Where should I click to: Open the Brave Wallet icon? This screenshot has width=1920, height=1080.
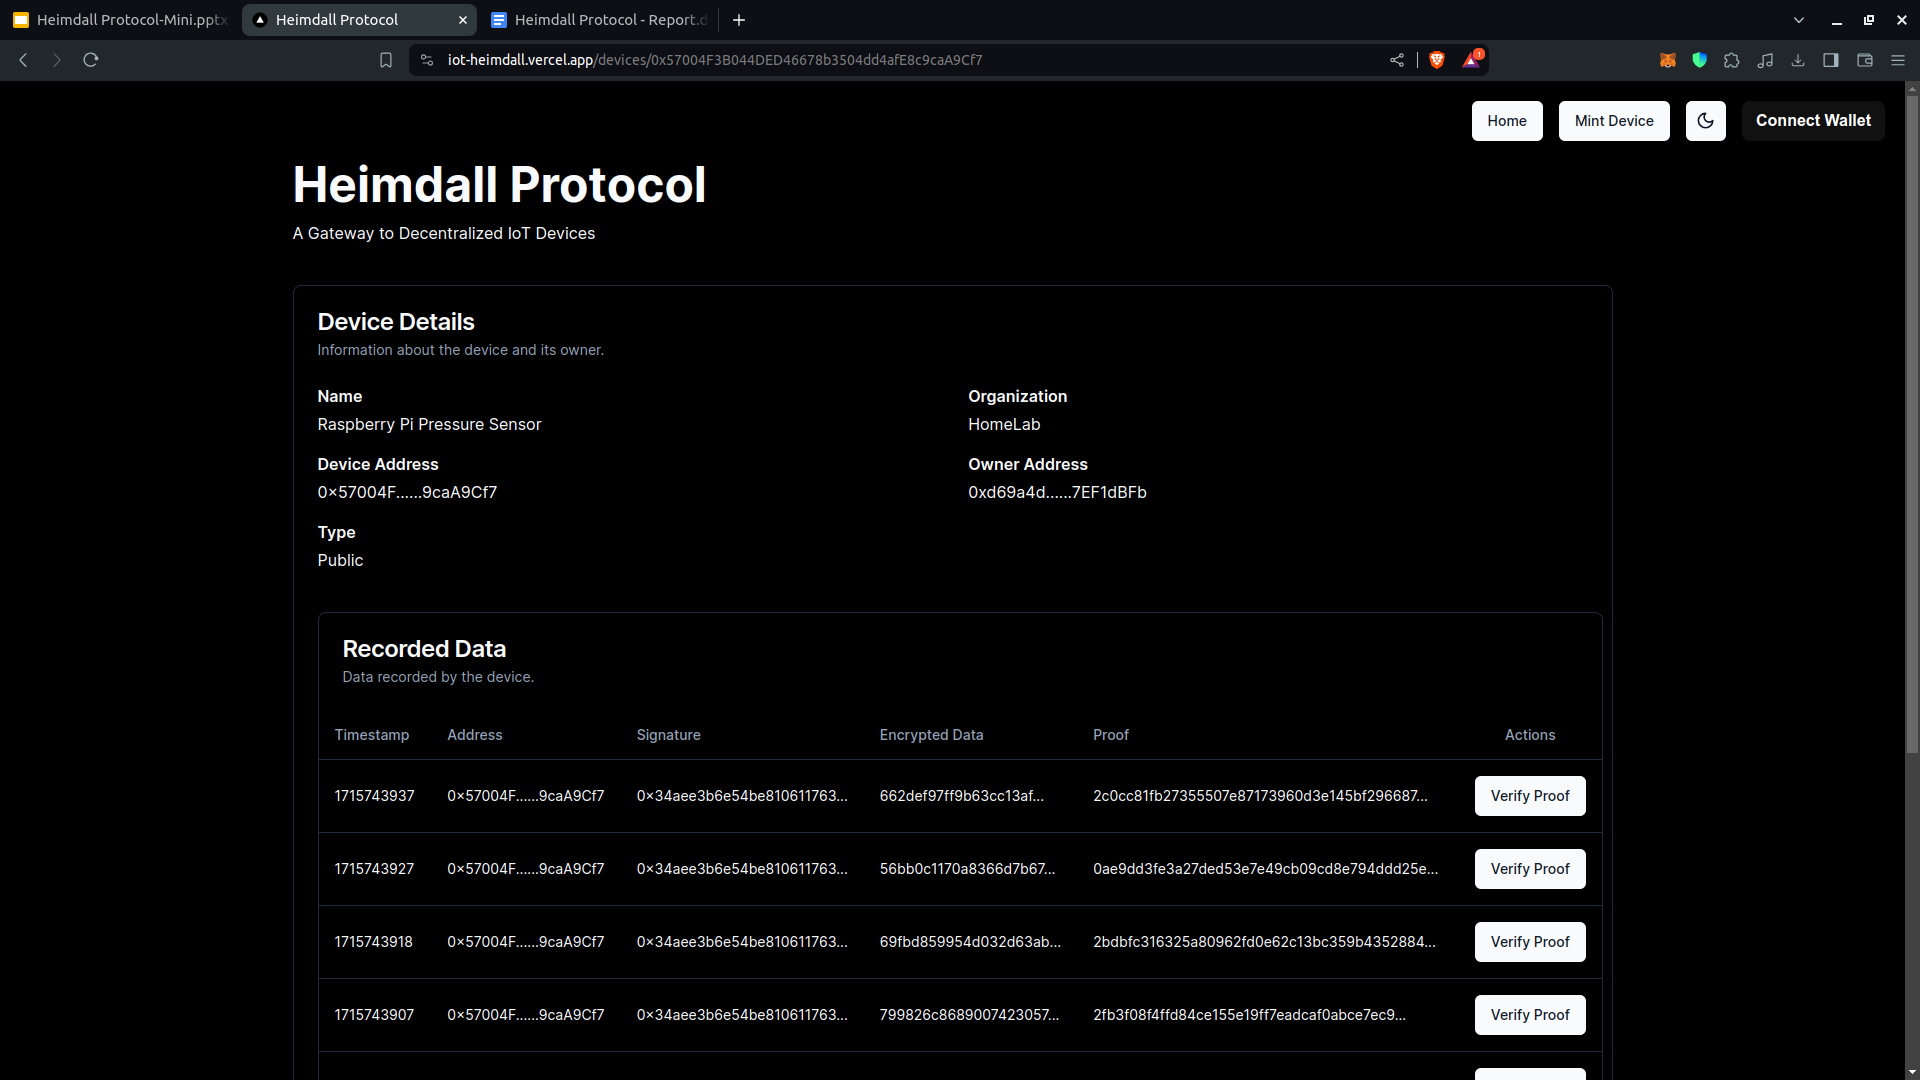[x=1864, y=60]
